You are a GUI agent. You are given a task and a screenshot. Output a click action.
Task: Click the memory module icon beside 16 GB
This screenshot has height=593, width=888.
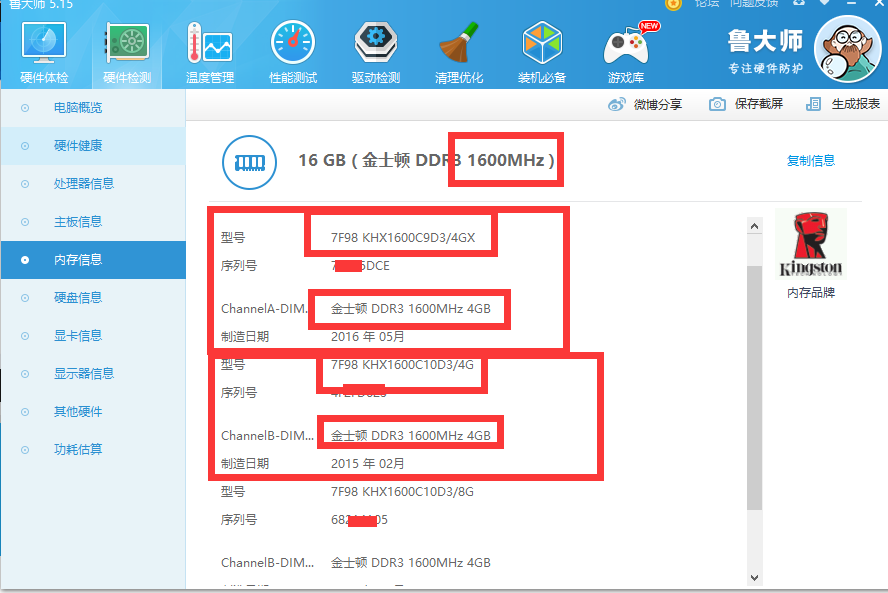pyautogui.click(x=249, y=163)
